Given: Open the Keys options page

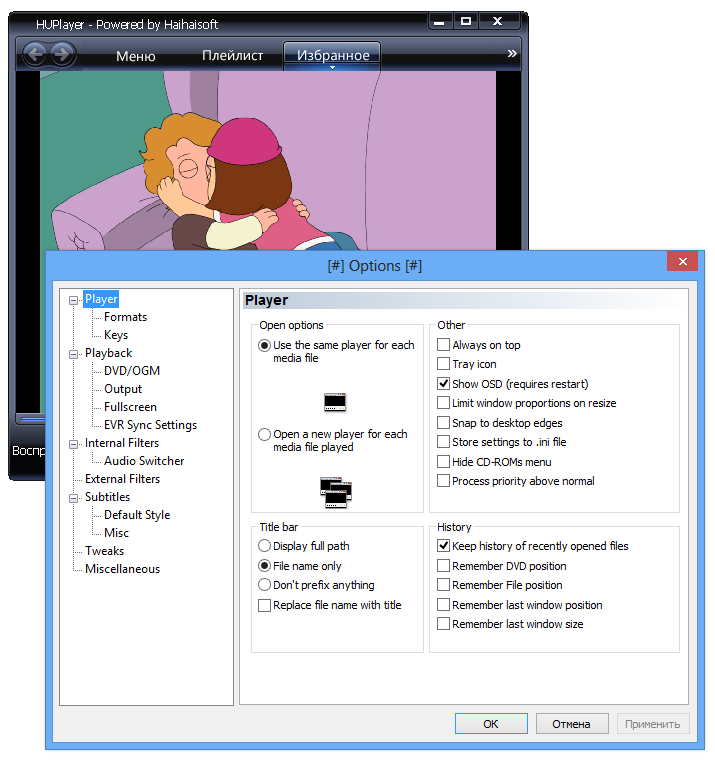Looking at the screenshot, I should [116, 335].
